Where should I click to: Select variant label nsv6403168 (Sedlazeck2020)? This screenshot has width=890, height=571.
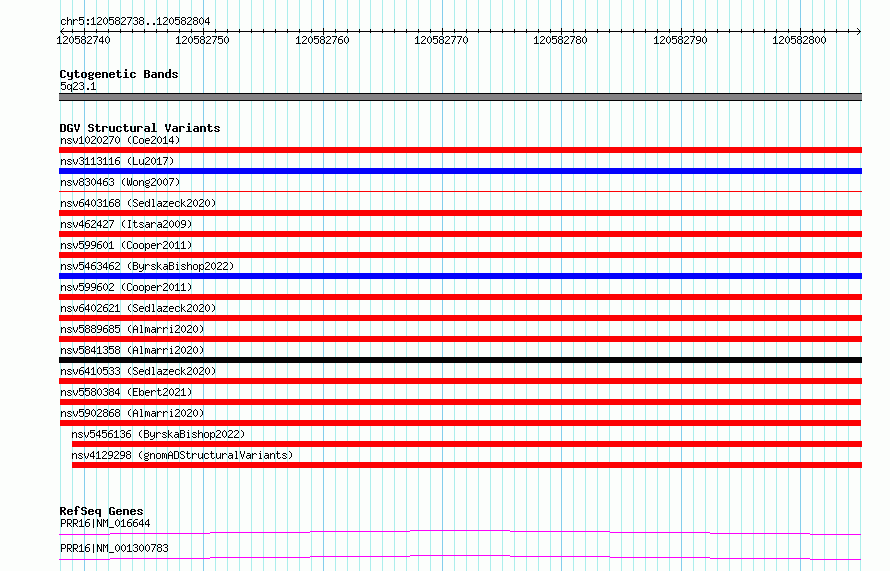(138, 203)
